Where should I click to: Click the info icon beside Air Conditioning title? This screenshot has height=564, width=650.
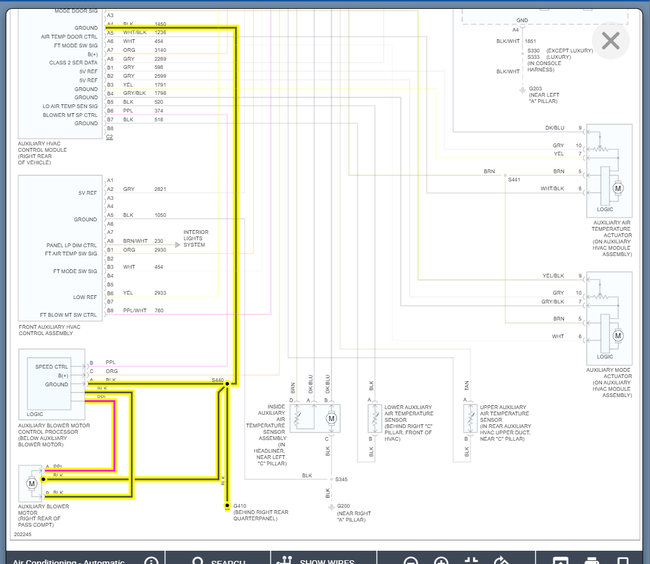tap(151, 561)
